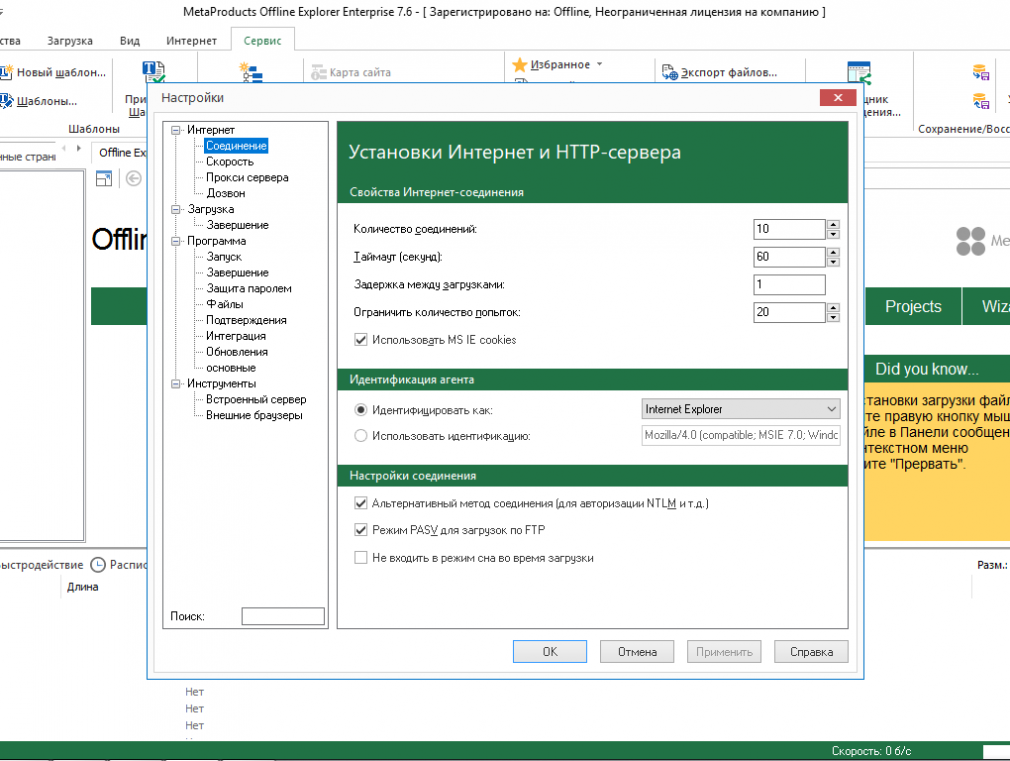1010x761 pixels.
Task: Click the Экспорт файлов icon
Action: tap(670, 72)
